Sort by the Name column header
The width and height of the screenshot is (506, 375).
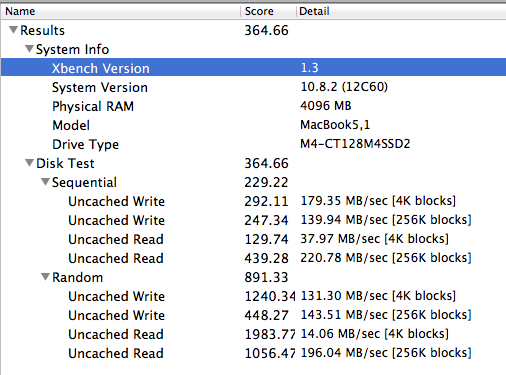pos(121,11)
